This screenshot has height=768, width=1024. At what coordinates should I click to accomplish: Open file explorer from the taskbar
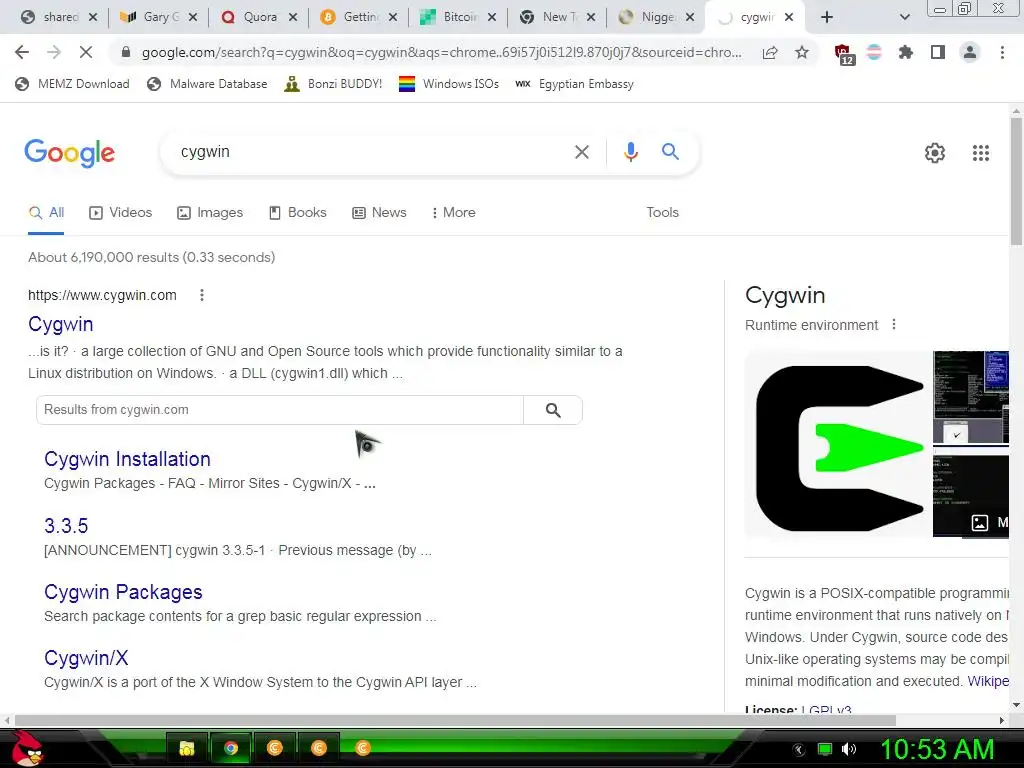coord(187,748)
